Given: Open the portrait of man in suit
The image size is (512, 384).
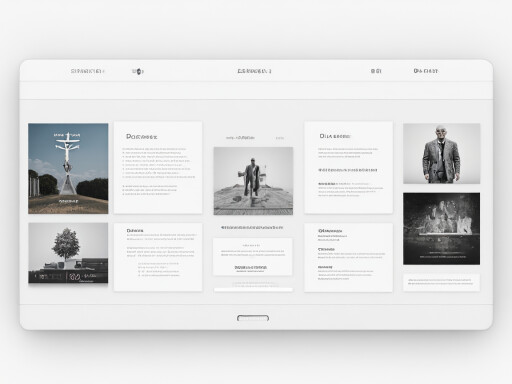Looking at the screenshot, I should 442,154.
